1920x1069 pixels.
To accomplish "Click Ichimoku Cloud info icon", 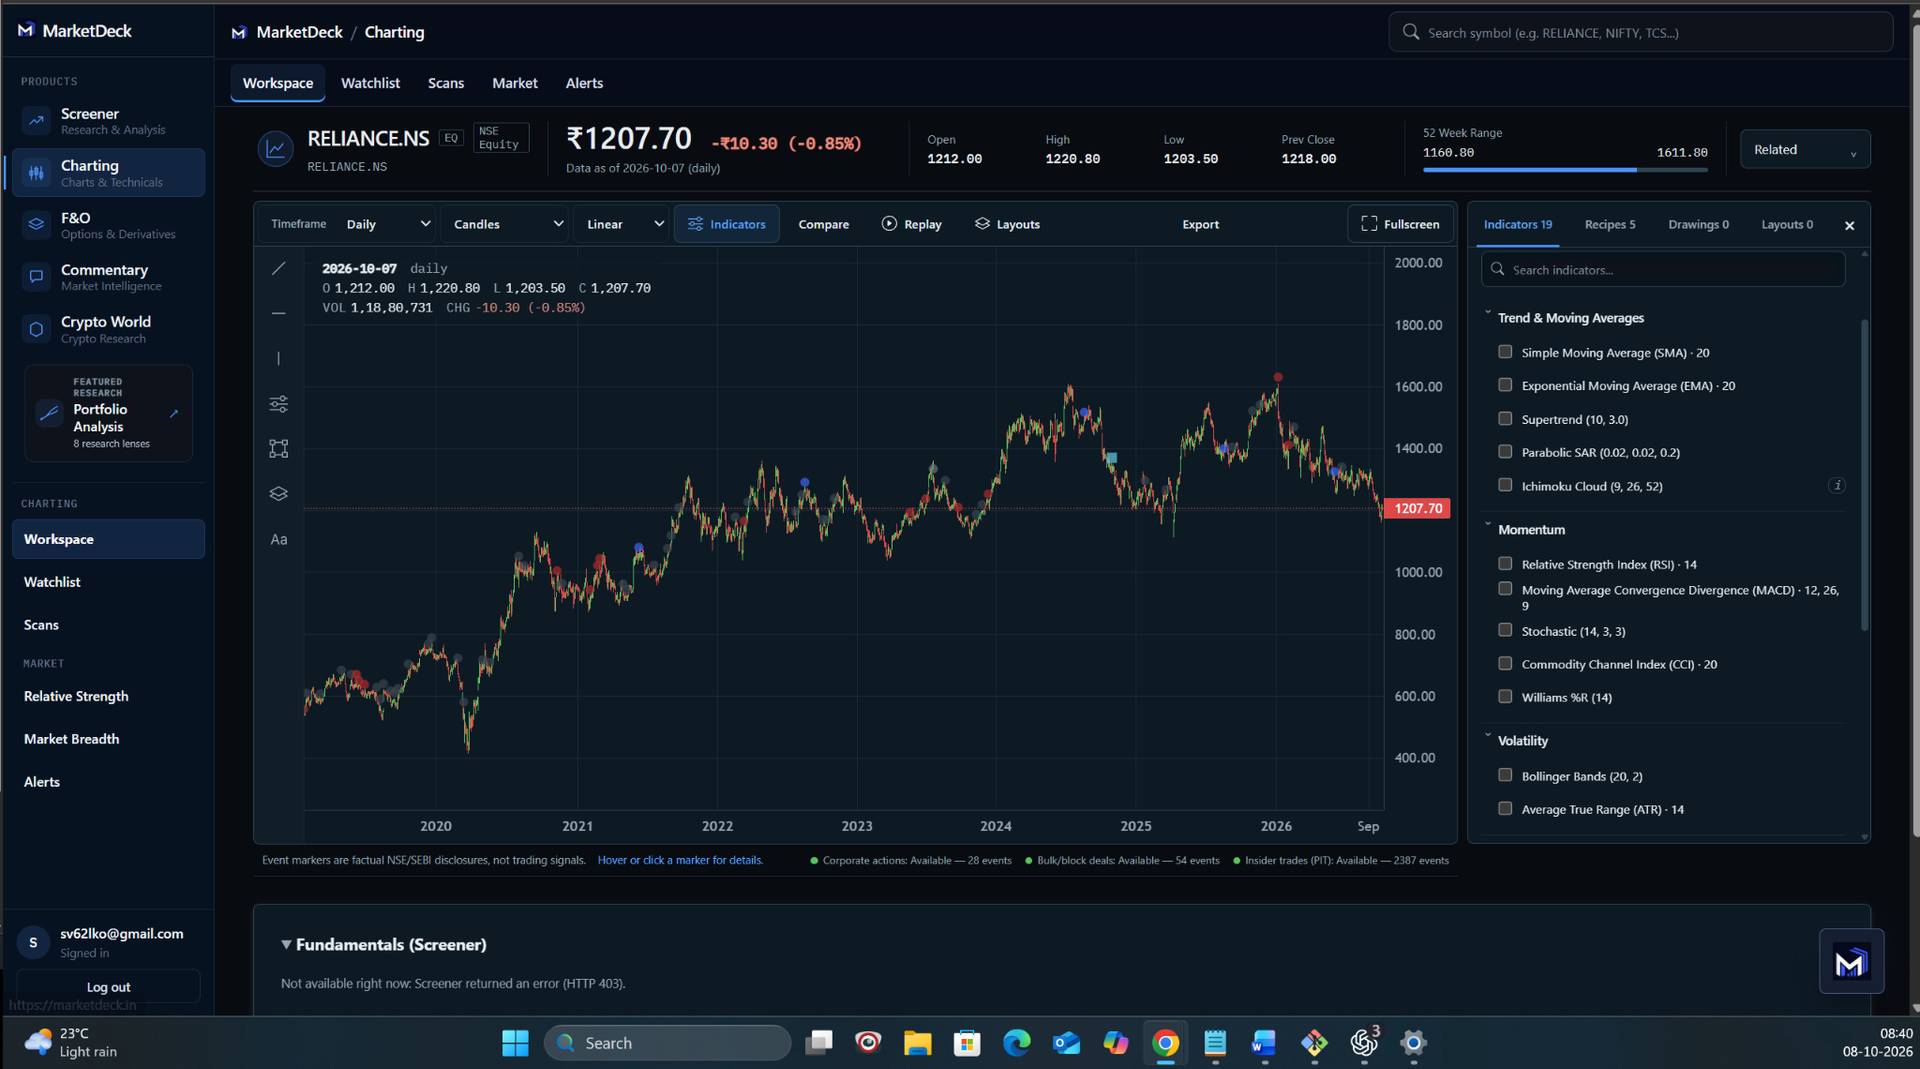I will click(x=1836, y=486).
